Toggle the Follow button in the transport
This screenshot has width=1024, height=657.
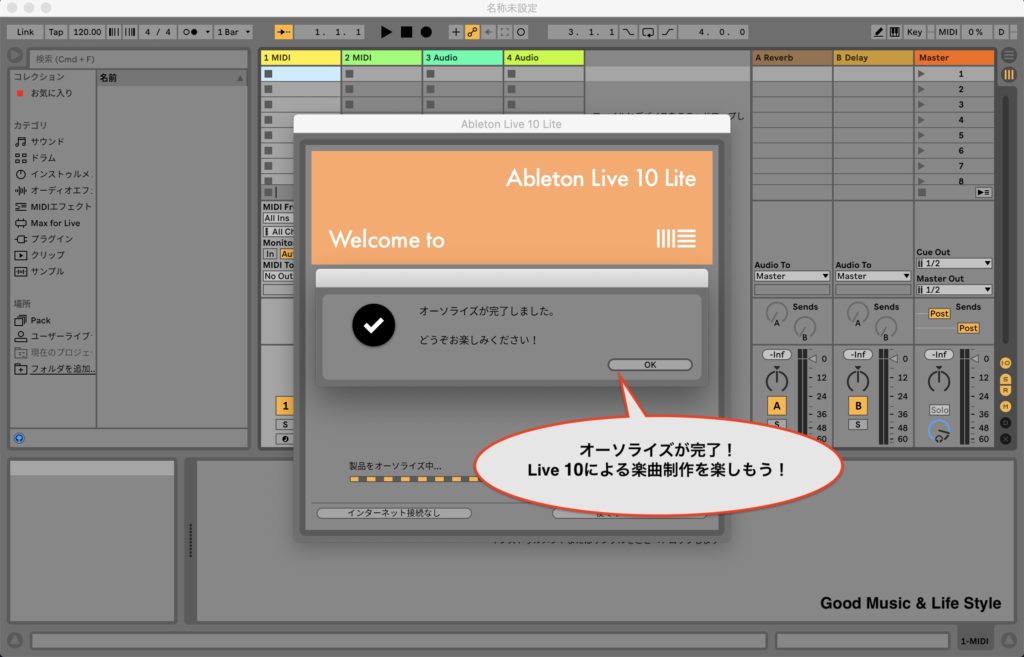coord(283,31)
